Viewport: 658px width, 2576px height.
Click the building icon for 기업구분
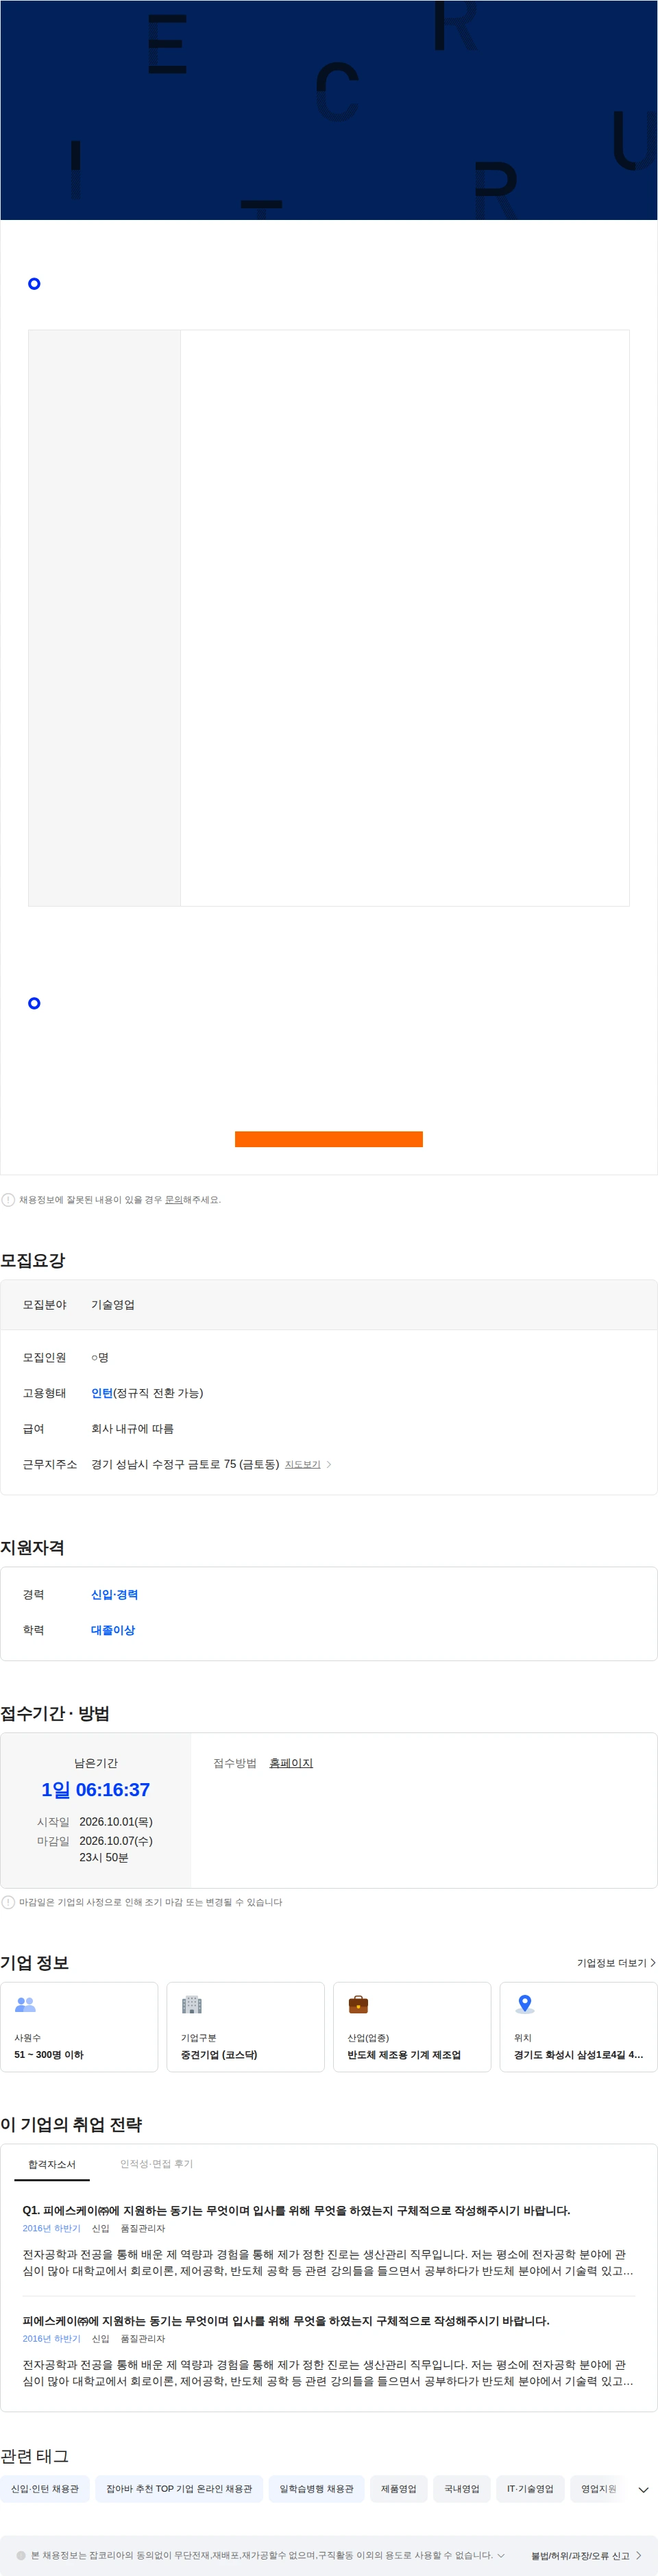click(192, 2005)
